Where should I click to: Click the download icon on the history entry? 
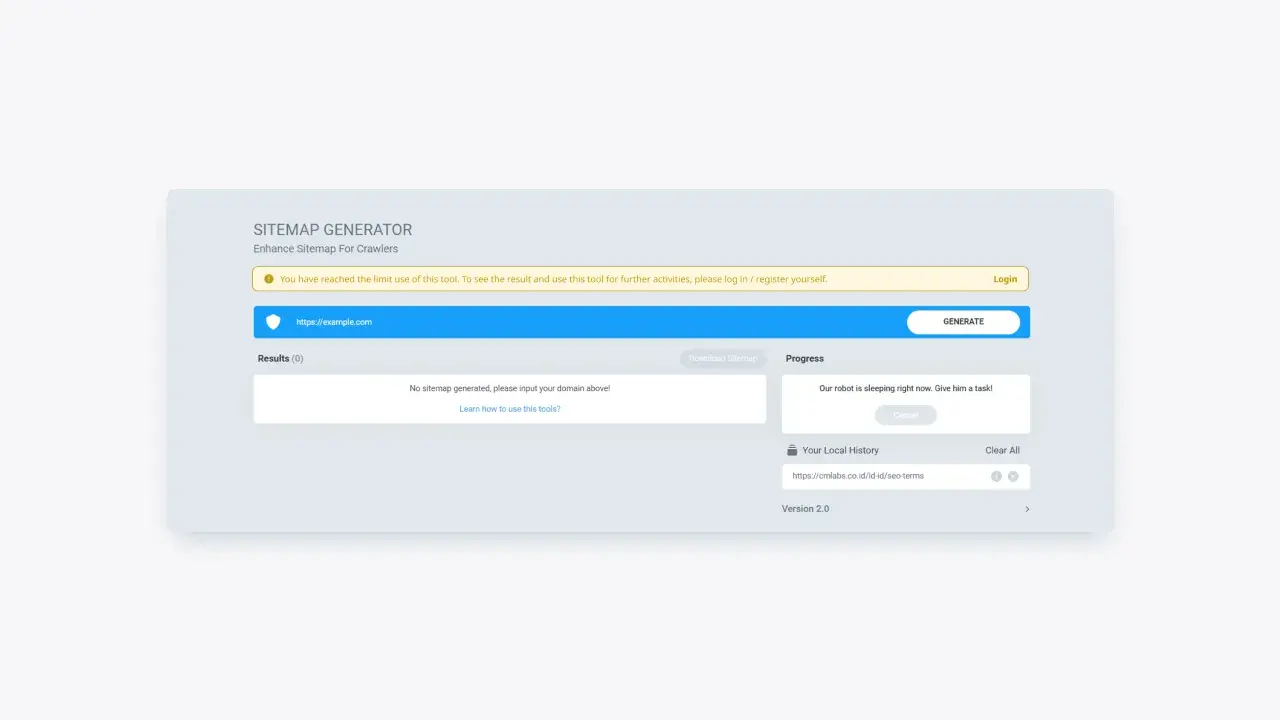tap(996, 476)
